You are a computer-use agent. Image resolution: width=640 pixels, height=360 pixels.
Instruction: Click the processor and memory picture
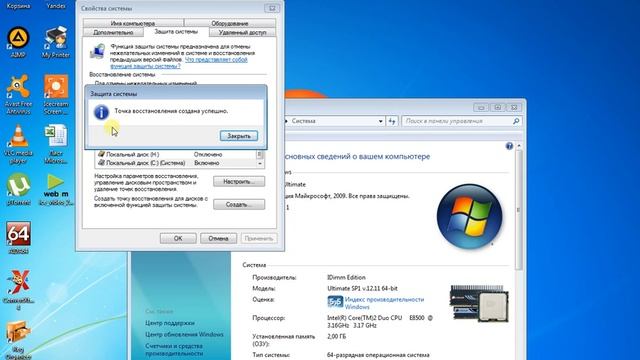479,304
